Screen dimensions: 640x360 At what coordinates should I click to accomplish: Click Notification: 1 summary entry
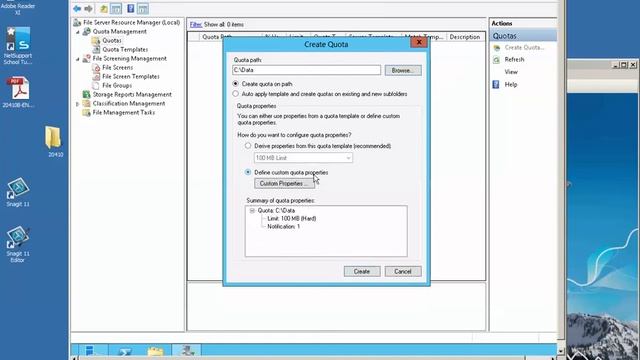[283, 227]
